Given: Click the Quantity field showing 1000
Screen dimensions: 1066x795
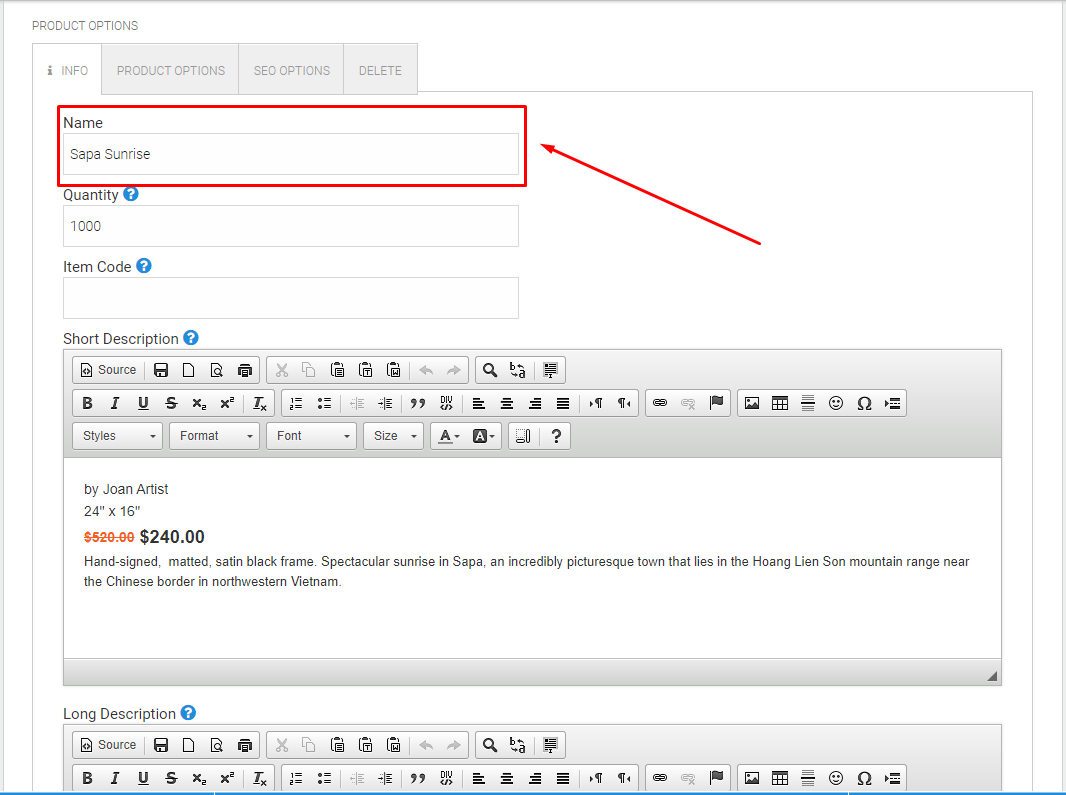Looking at the screenshot, I should coord(291,226).
